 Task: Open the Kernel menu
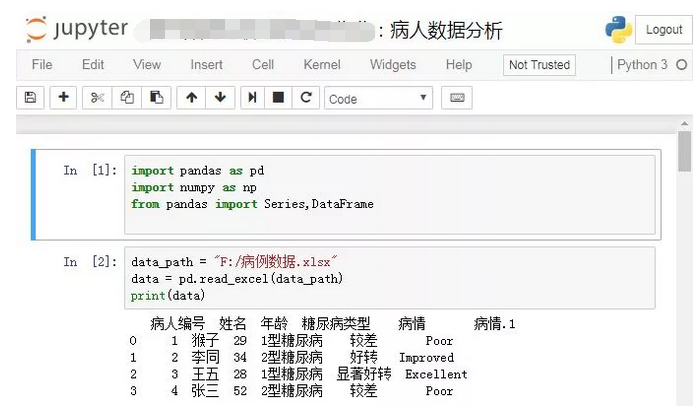click(x=322, y=65)
